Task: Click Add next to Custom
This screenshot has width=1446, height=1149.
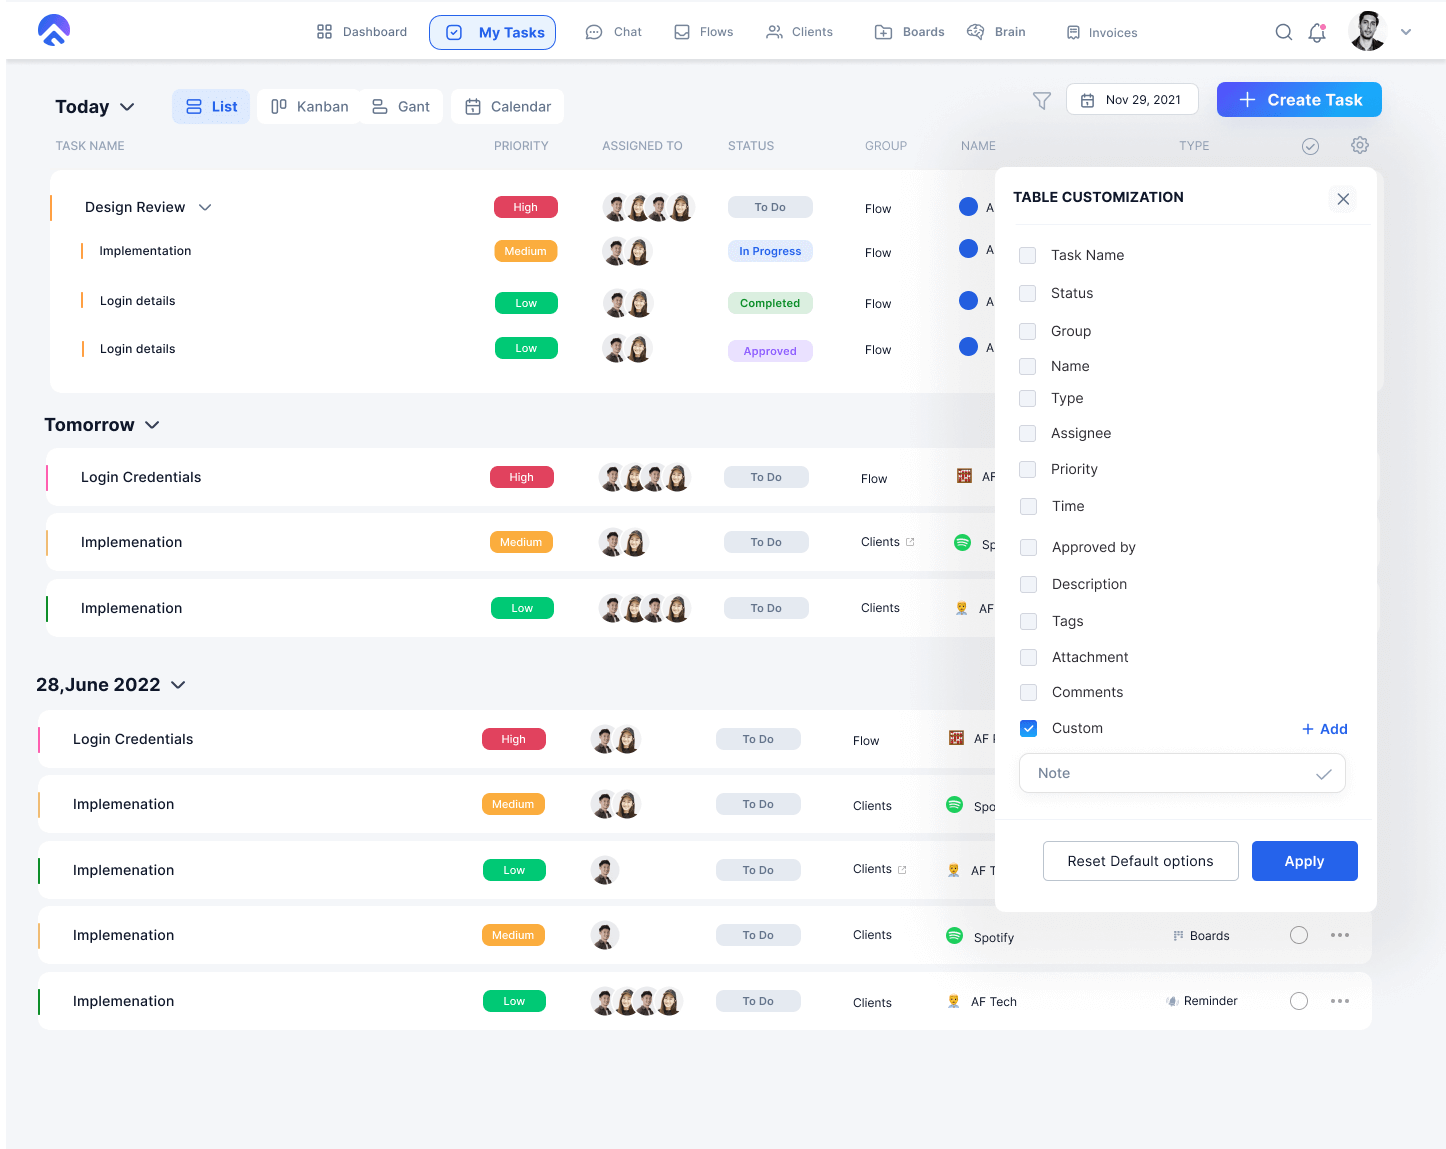Action: [x=1325, y=729]
